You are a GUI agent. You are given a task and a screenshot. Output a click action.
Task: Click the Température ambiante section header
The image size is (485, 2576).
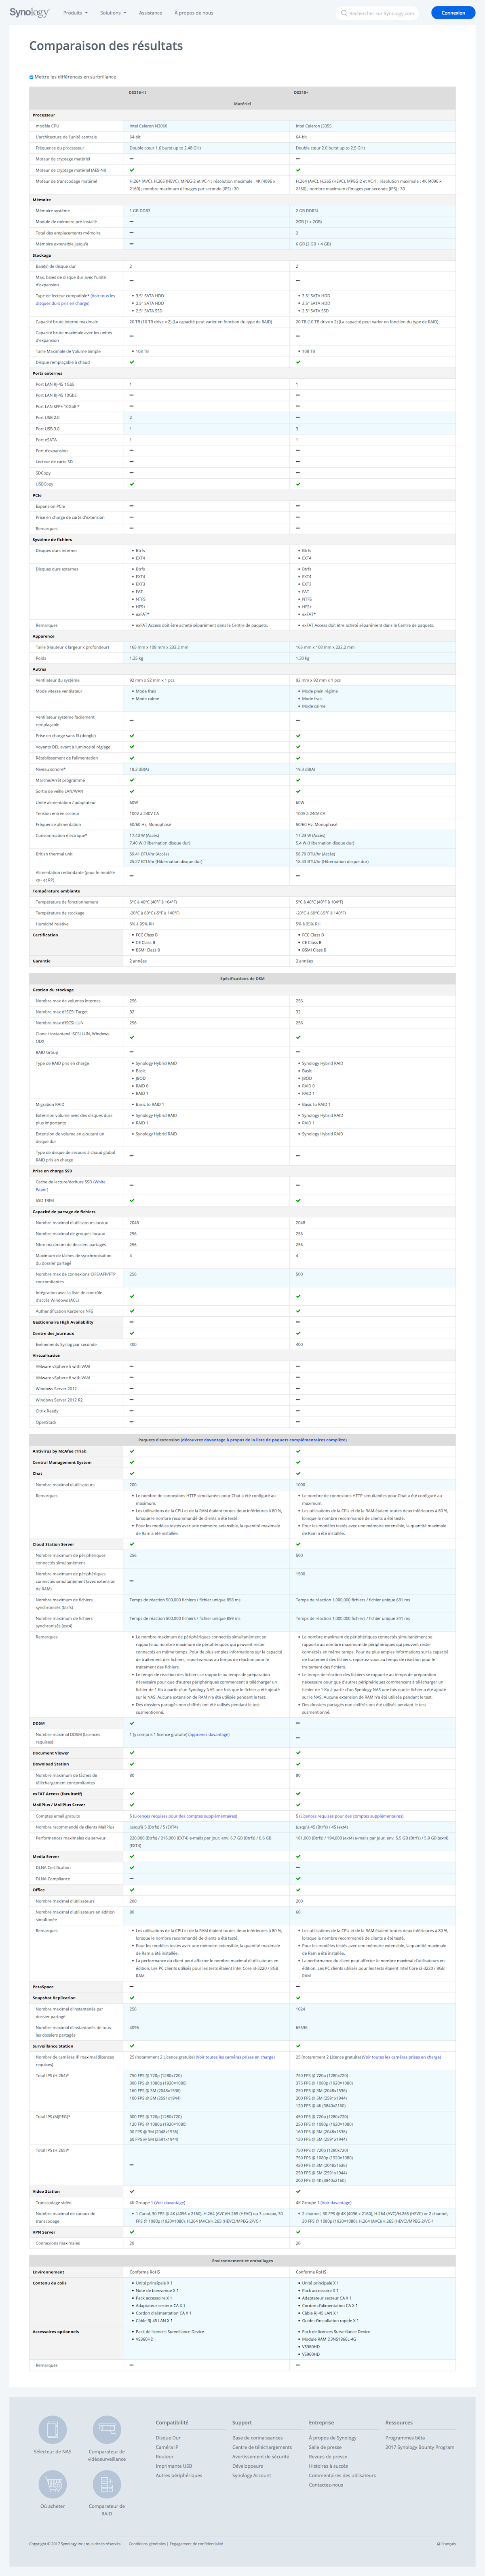(x=242, y=891)
